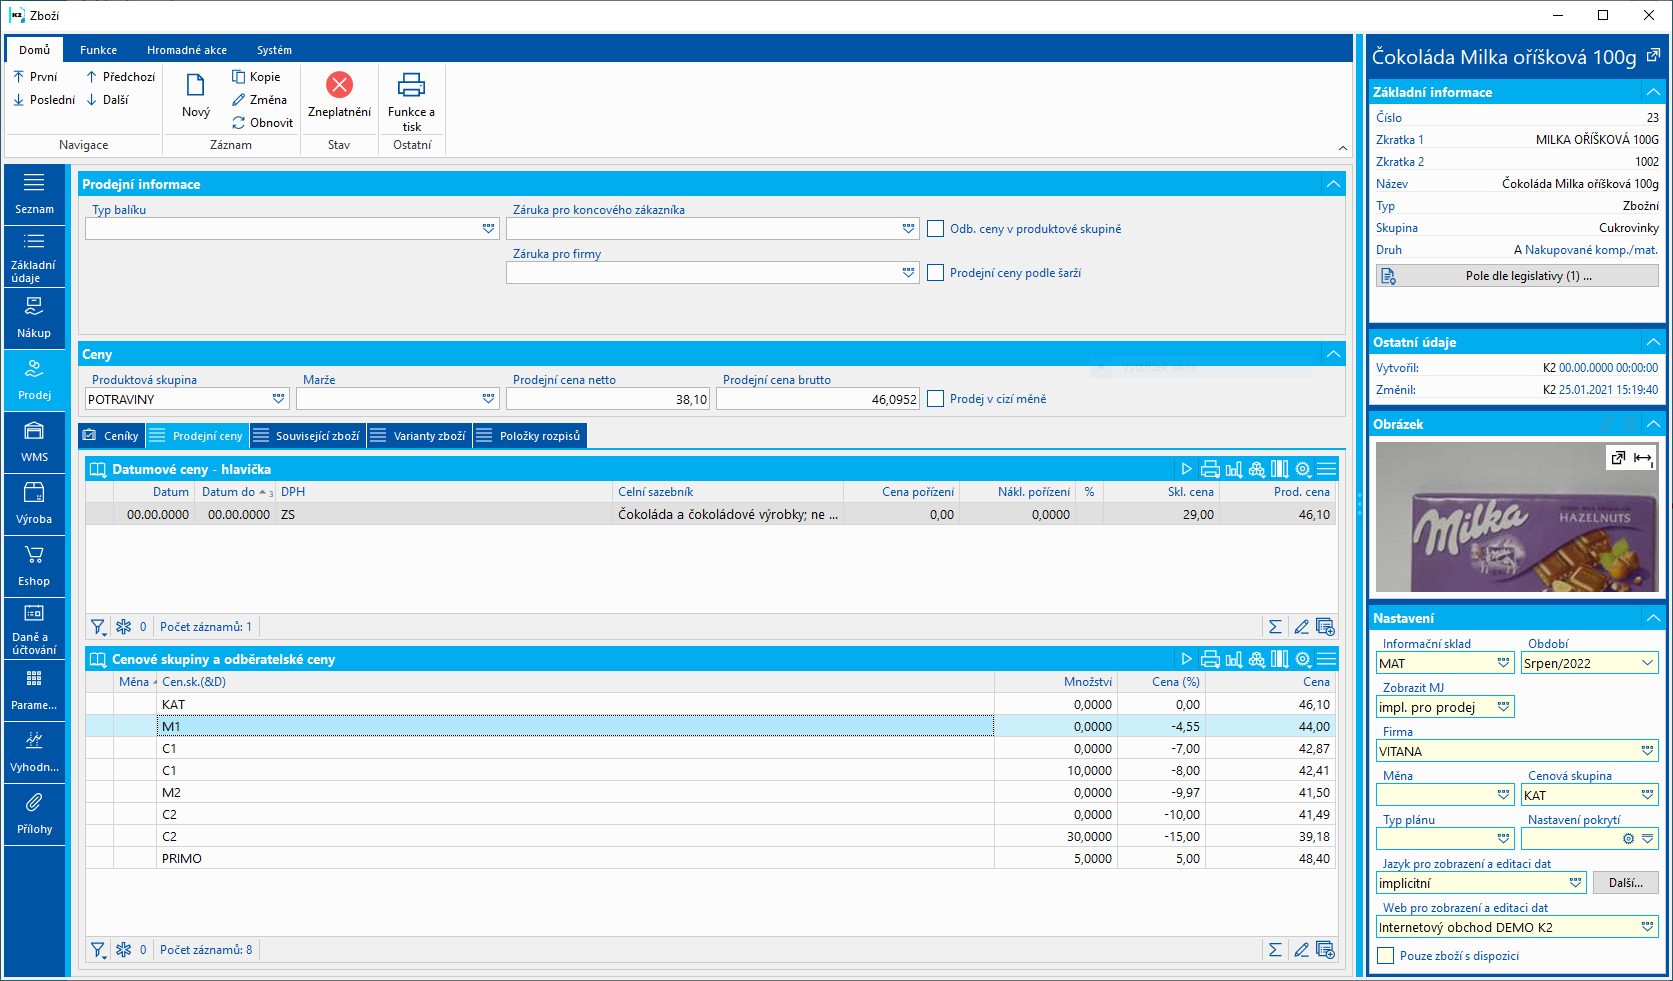Open the Eshop sidebar section

(x=34, y=566)
